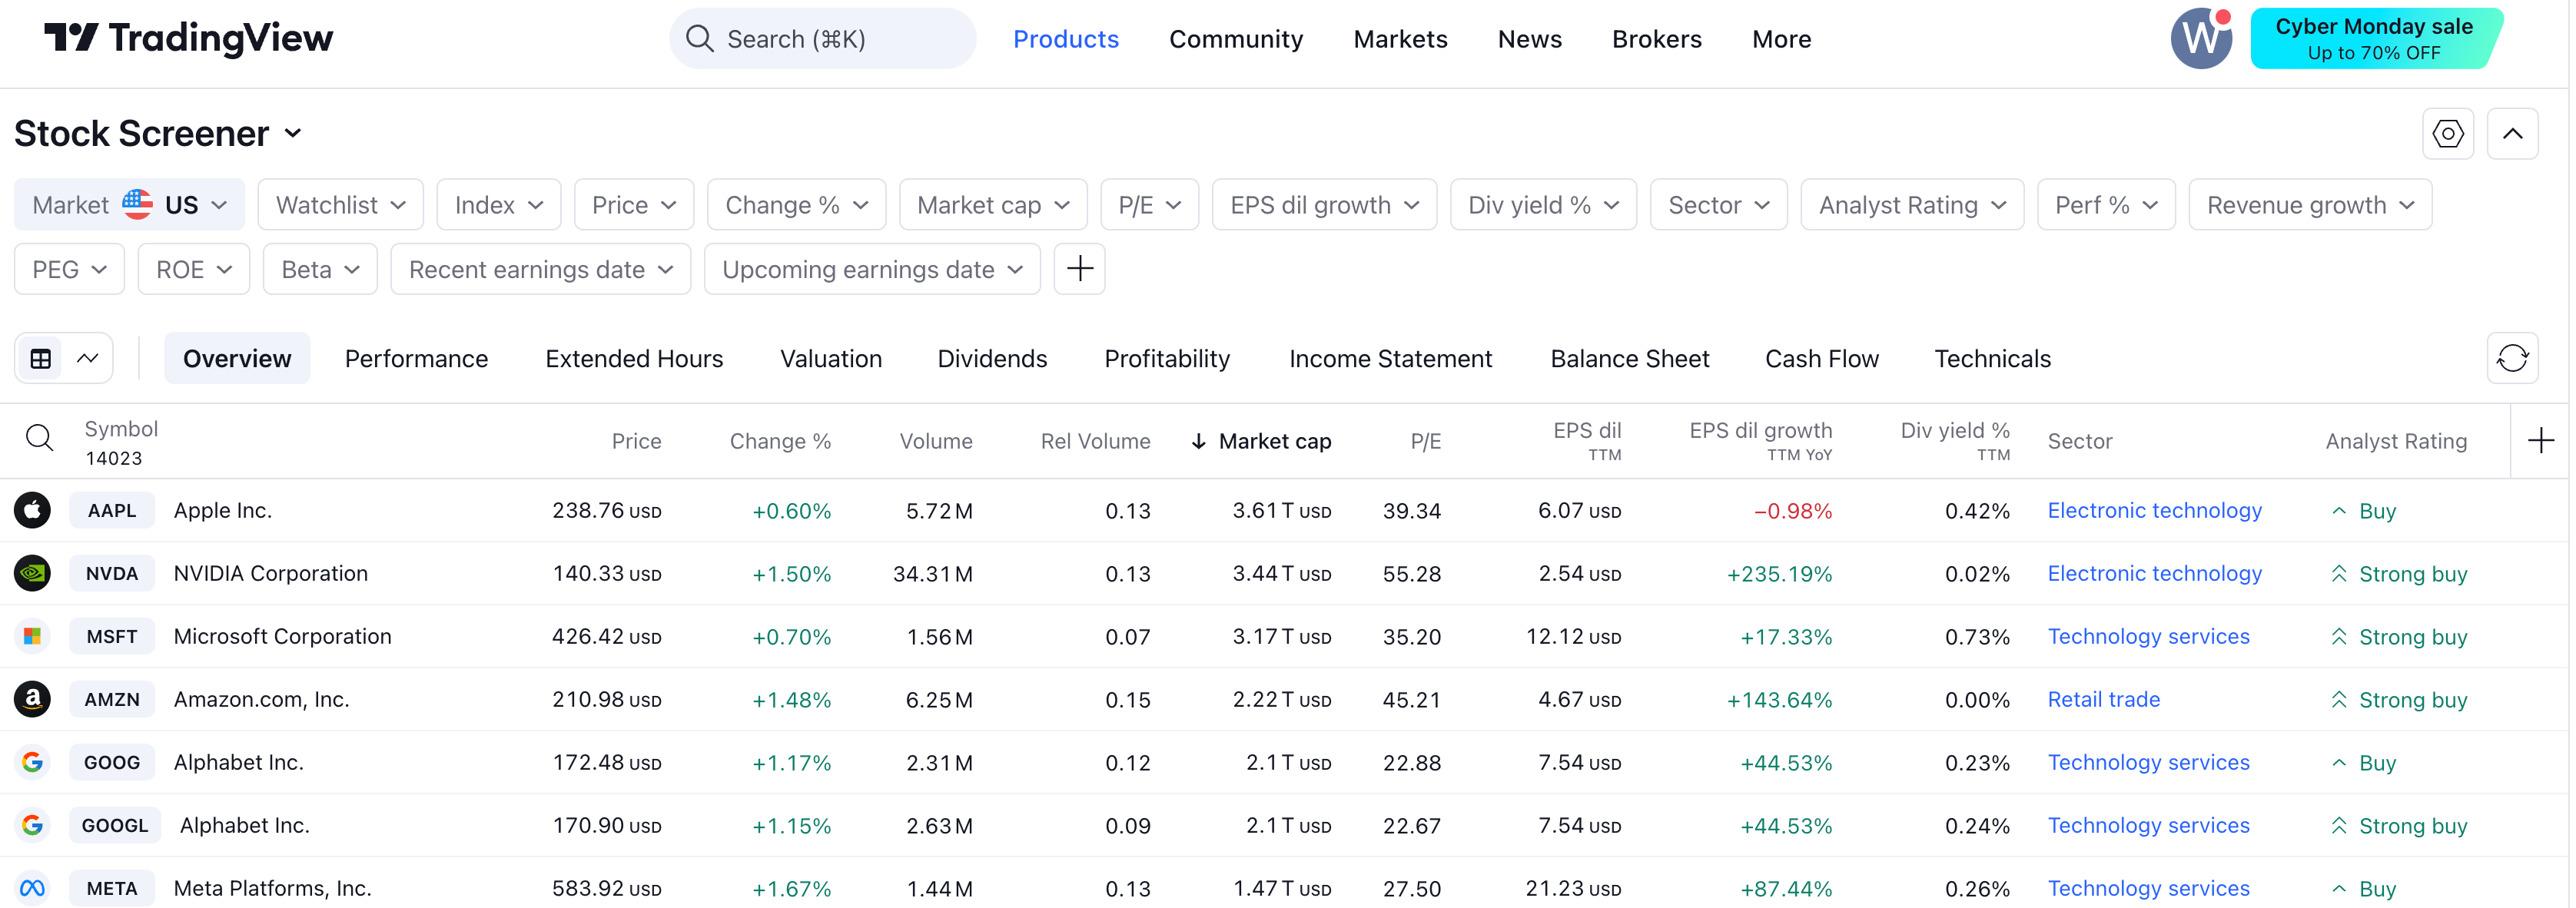Open screener settings hexagon icon
The image size is (2576, 908).
coord(2447,133)
